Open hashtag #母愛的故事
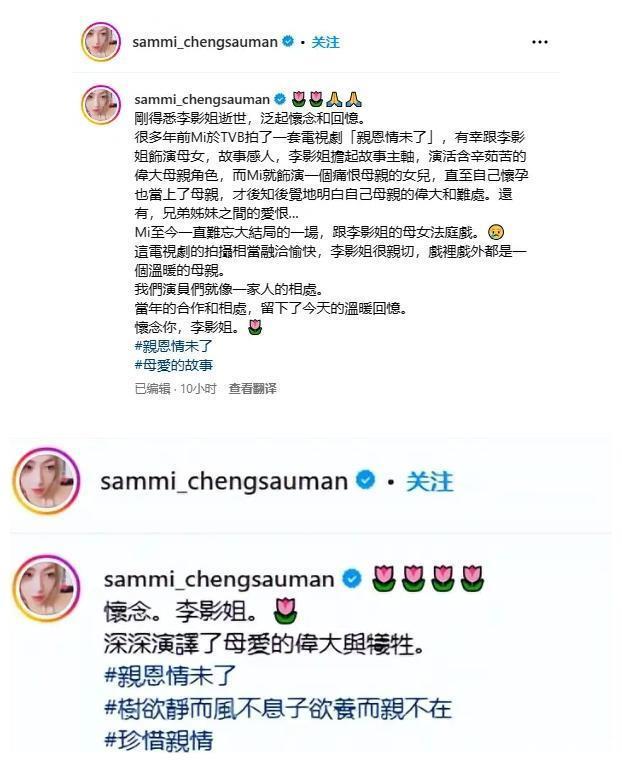Image resolution: width=622 pixels, height=763 pixels. pos(174,365)
